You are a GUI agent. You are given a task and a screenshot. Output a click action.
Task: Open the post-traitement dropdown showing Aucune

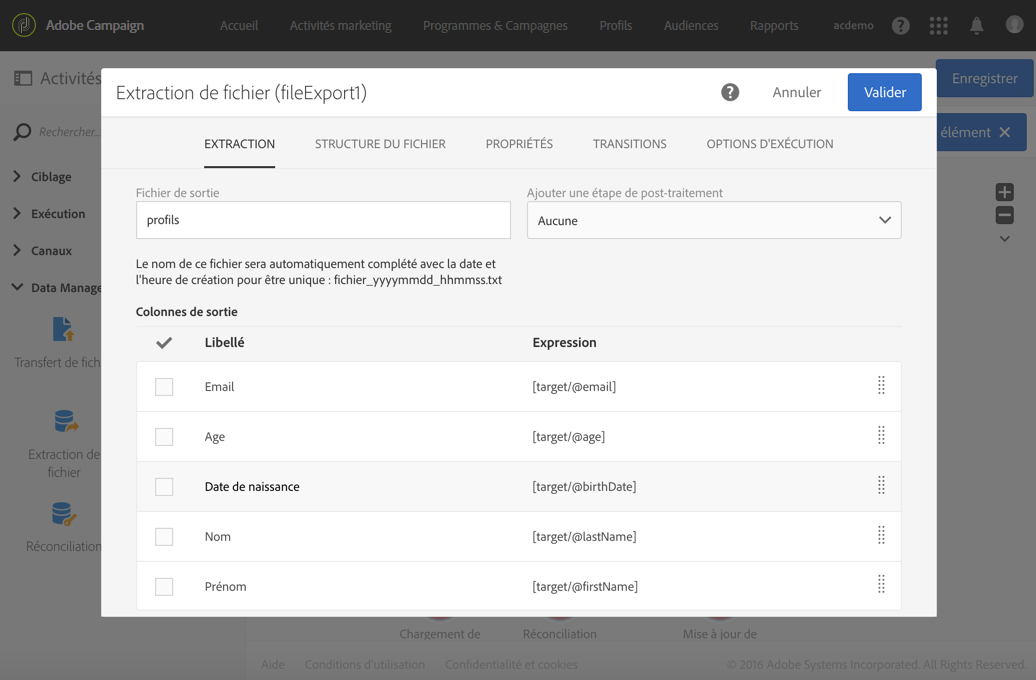tap(714, 221)
